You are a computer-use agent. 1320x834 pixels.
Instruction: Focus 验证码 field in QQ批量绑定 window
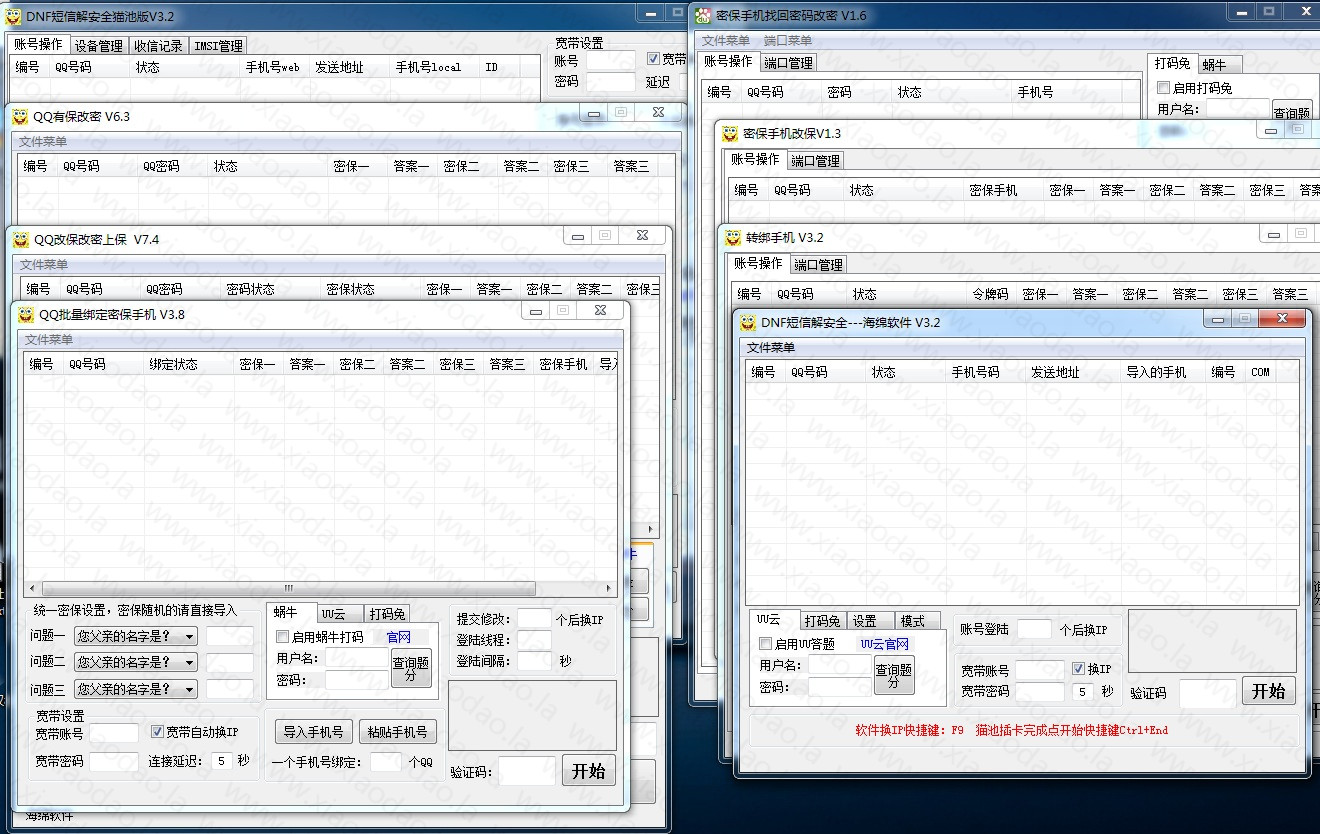click(x=526, y=771)
